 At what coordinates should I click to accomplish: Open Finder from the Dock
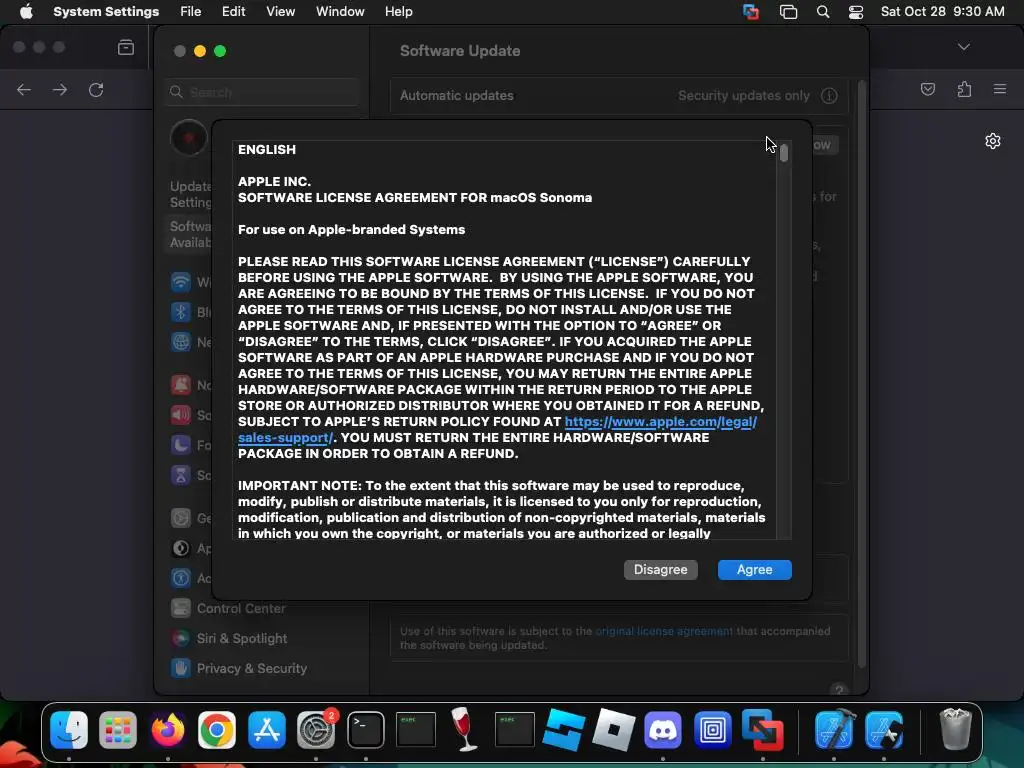click(x=69, y=729)
